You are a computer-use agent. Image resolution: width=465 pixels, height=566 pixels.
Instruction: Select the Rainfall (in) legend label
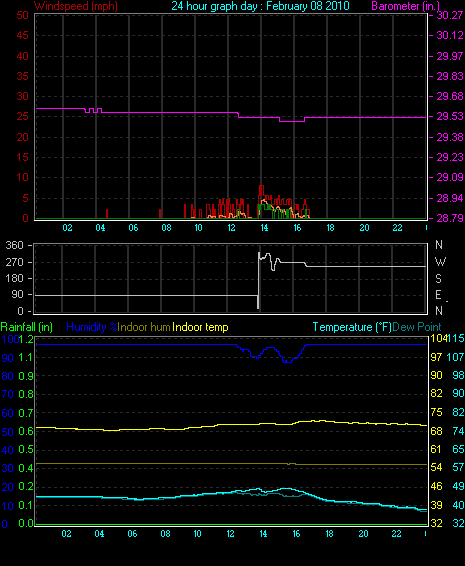pos(27,327)
